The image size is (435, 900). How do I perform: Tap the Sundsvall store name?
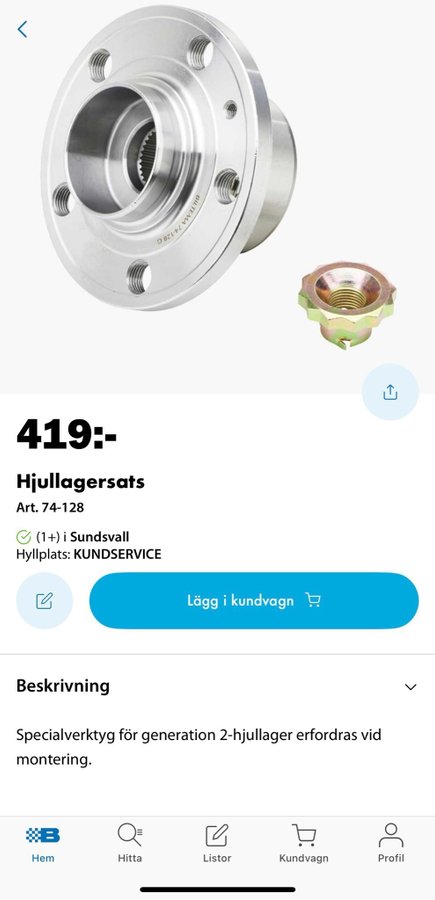click(99, 537)
